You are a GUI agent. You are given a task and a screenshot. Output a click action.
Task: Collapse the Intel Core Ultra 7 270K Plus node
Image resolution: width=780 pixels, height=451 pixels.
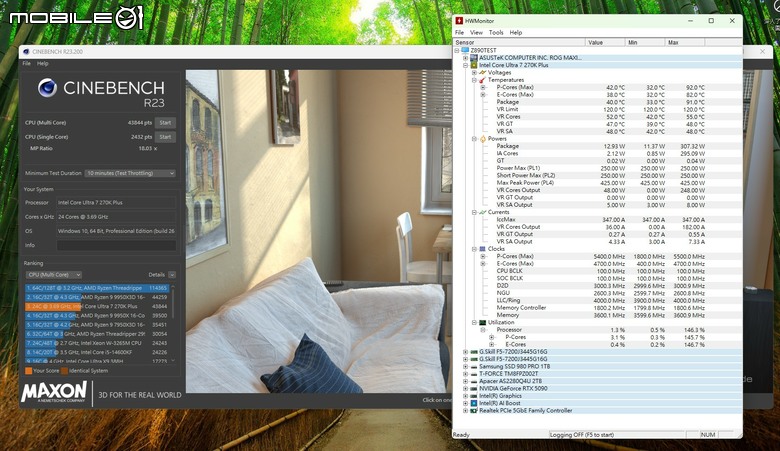coord(466,65)
